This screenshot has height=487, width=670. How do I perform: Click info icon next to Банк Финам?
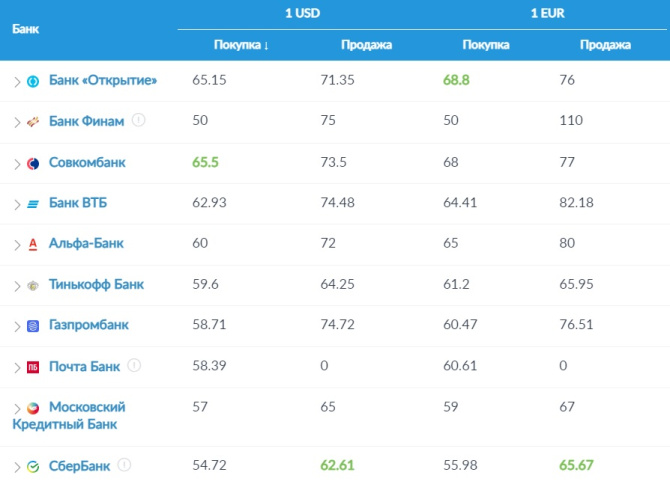[x=138, y=120]
